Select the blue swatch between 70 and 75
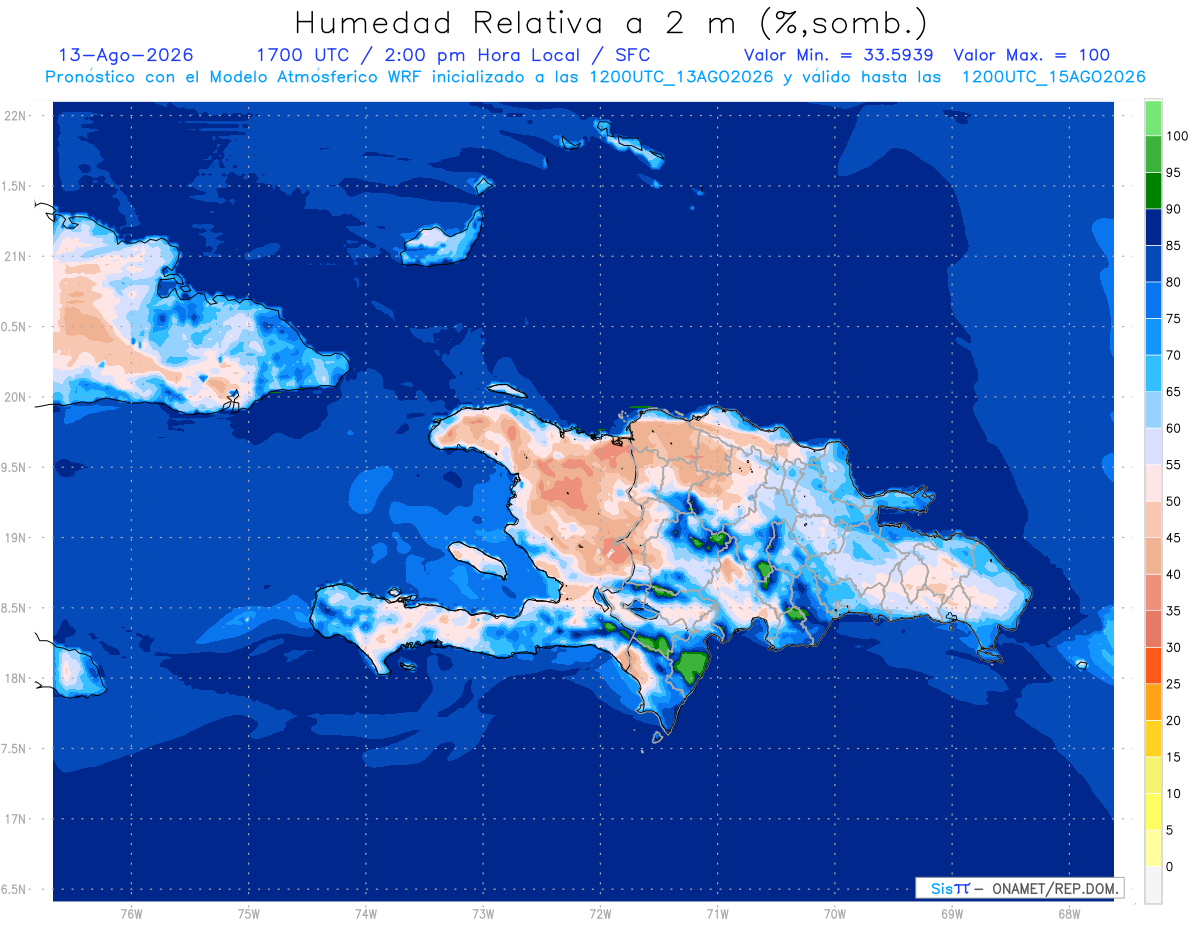The height and width of the screenshot is (927, 1200). (x=1153, y=337)
